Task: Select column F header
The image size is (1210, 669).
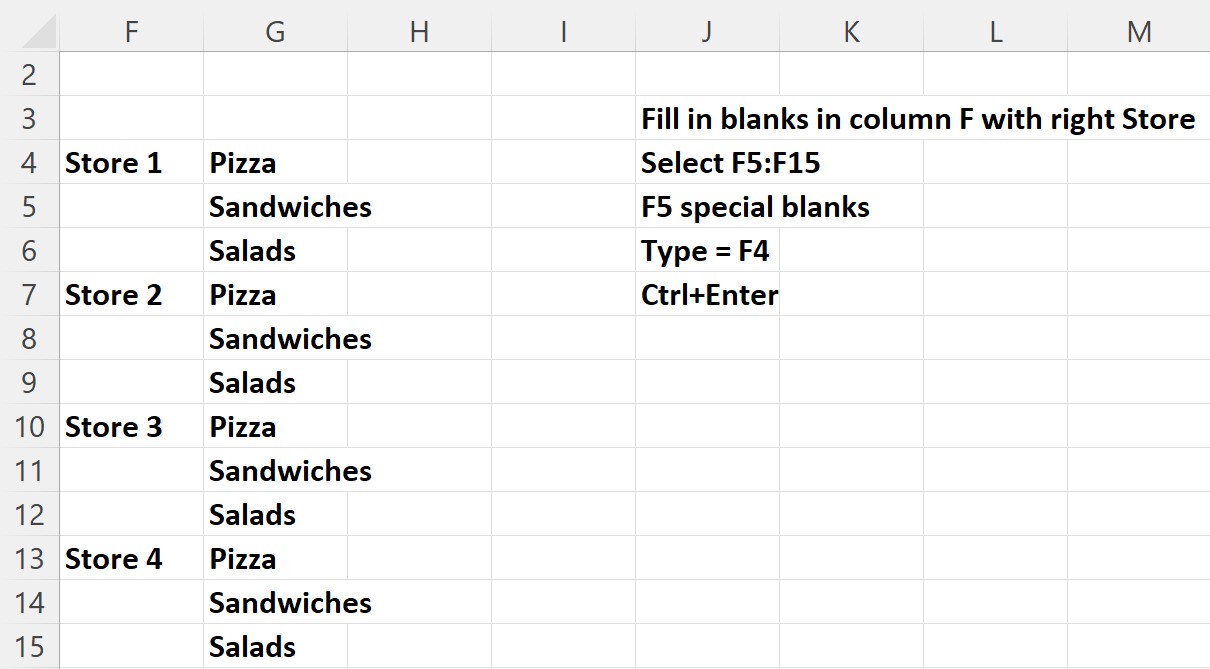Action: 131,32
